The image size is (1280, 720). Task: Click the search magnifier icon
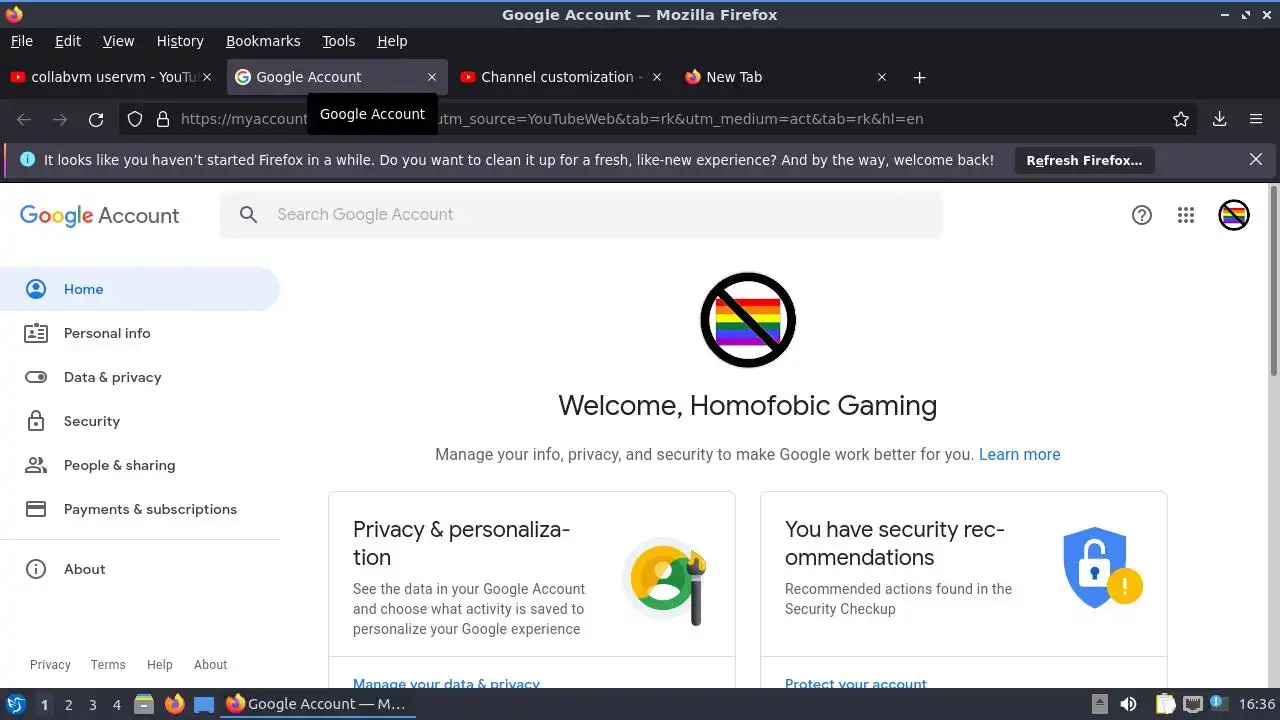click(249, 215)
